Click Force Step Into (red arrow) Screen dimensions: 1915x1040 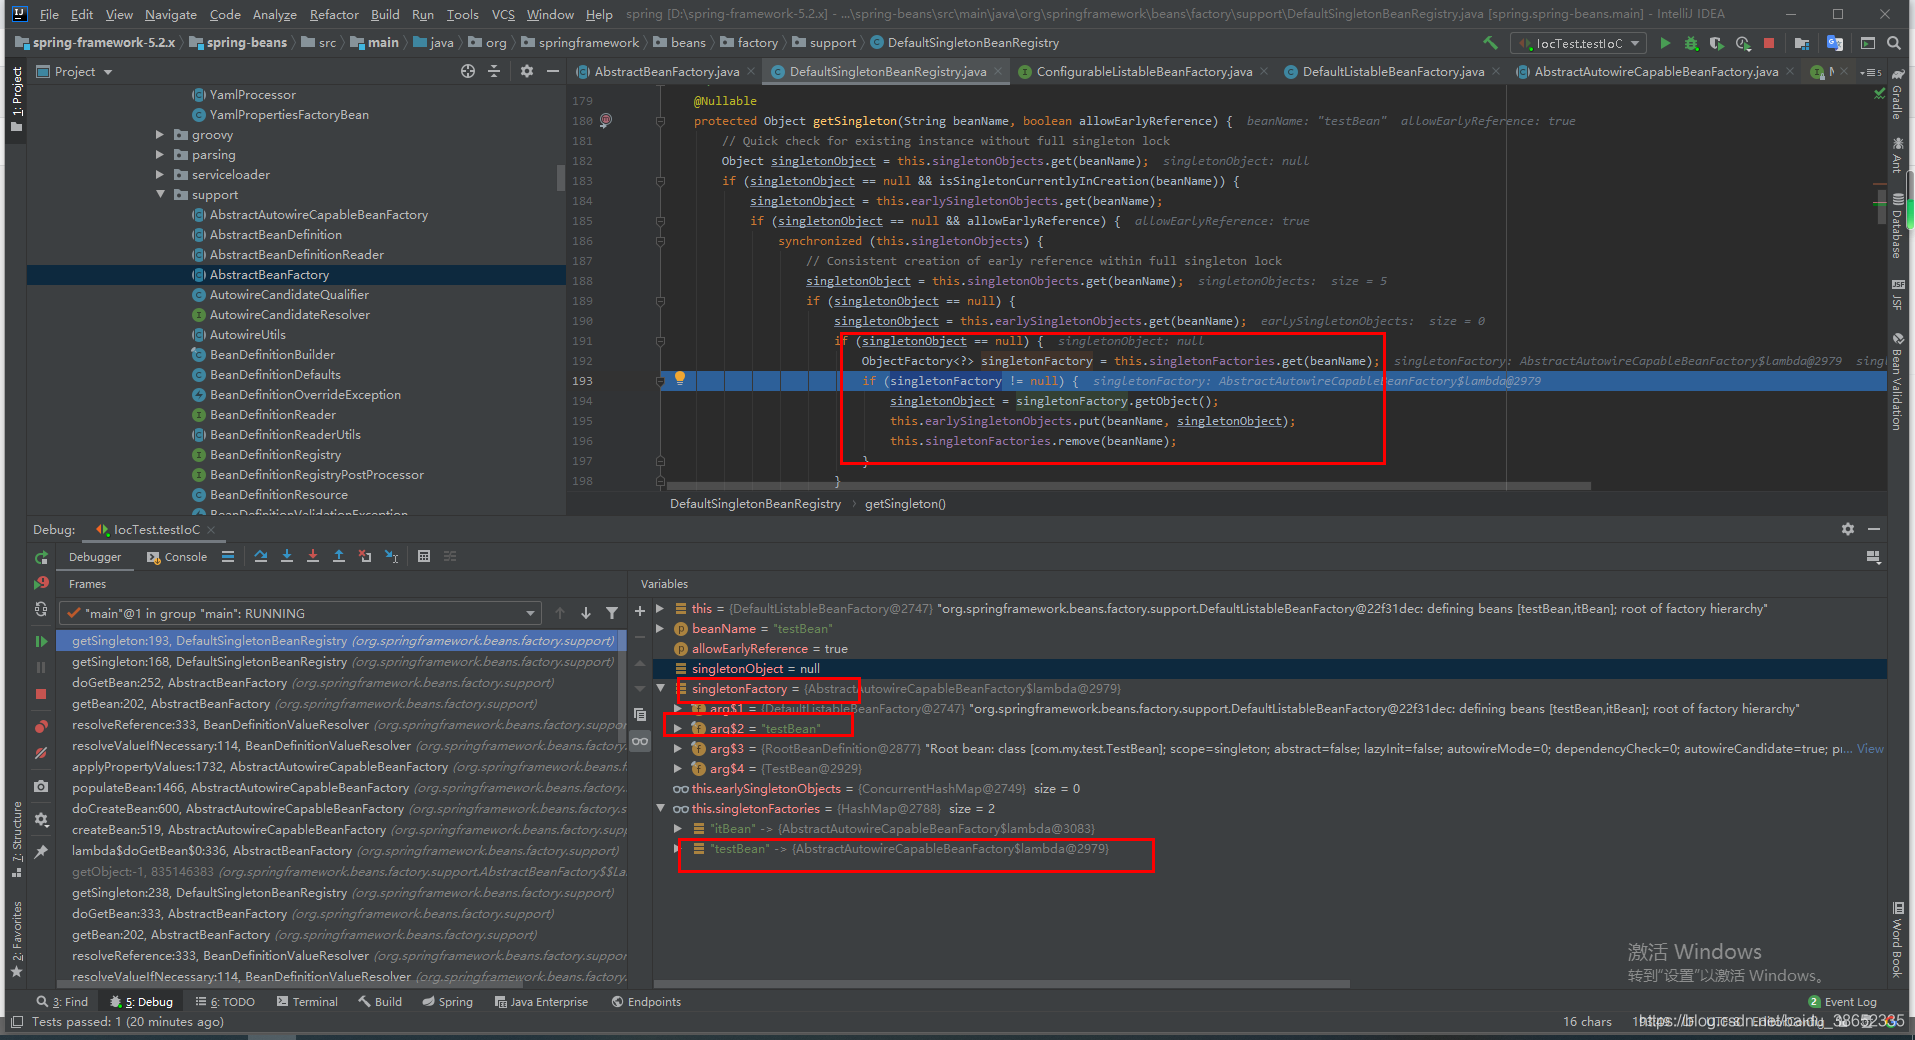pos(313,556)
